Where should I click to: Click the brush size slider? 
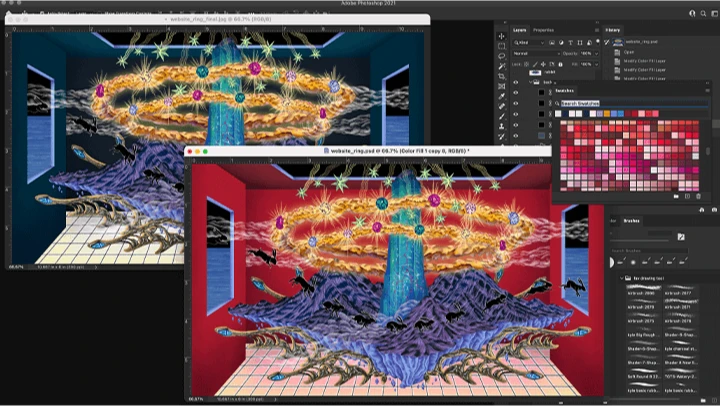[x=641, y=240]
